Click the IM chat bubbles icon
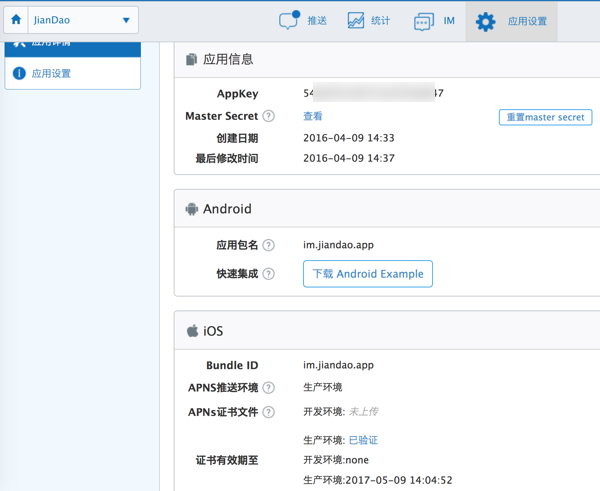Viewport: 600px width, 491px height. 424,21
